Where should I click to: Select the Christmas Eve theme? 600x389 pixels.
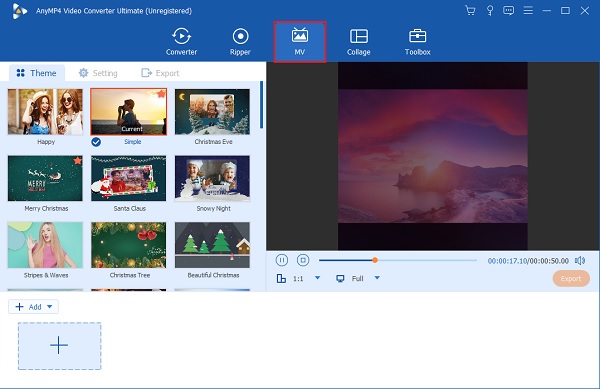tap(212, 112)
